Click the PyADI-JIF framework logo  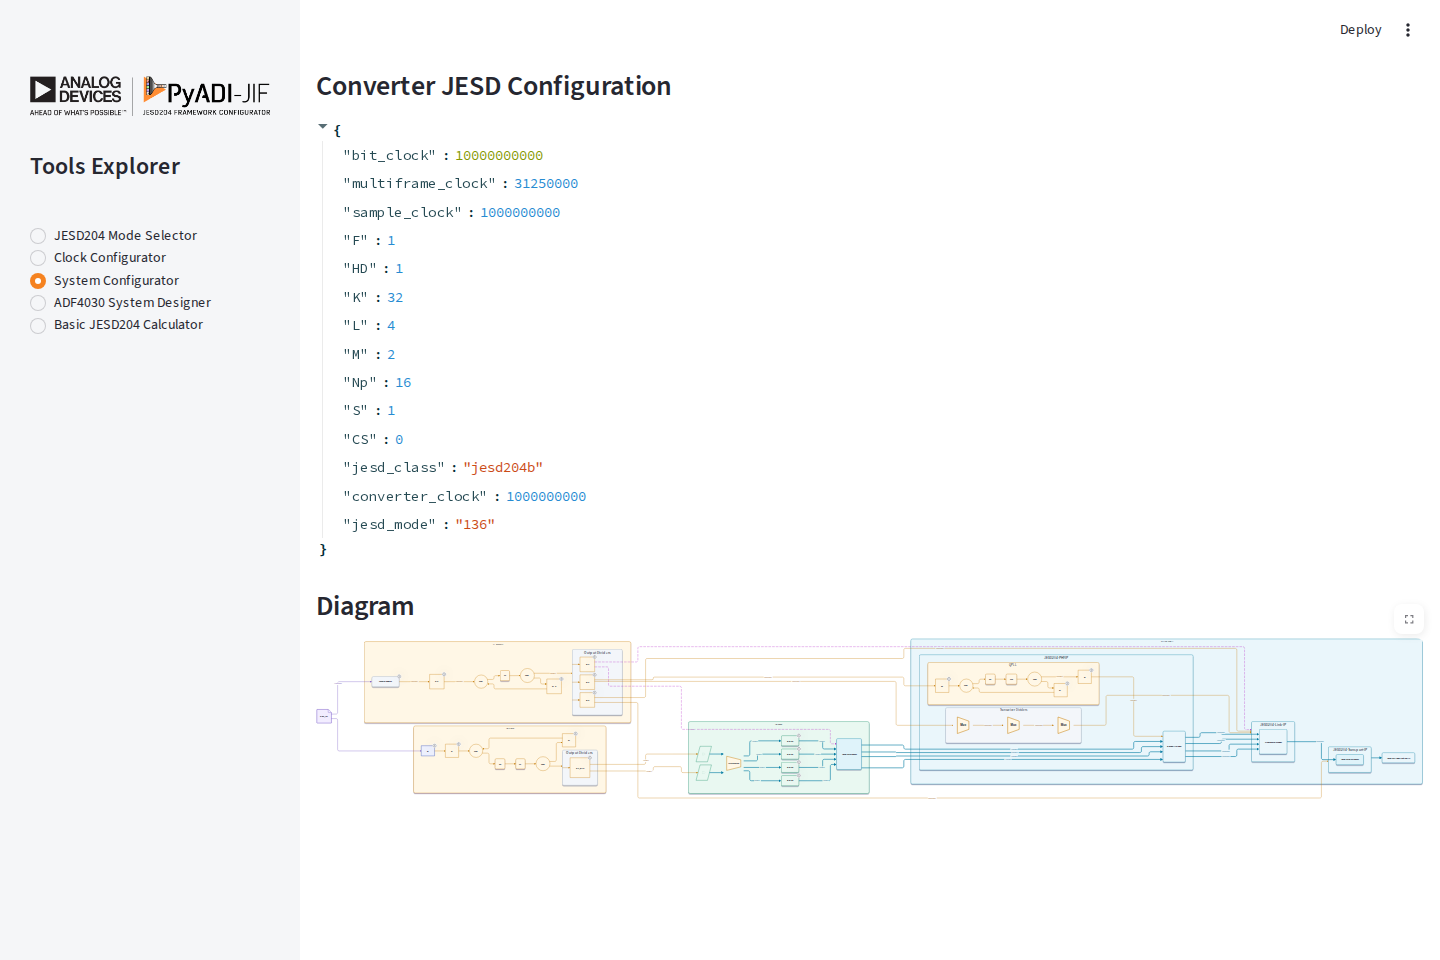click(x=206, y=96)
